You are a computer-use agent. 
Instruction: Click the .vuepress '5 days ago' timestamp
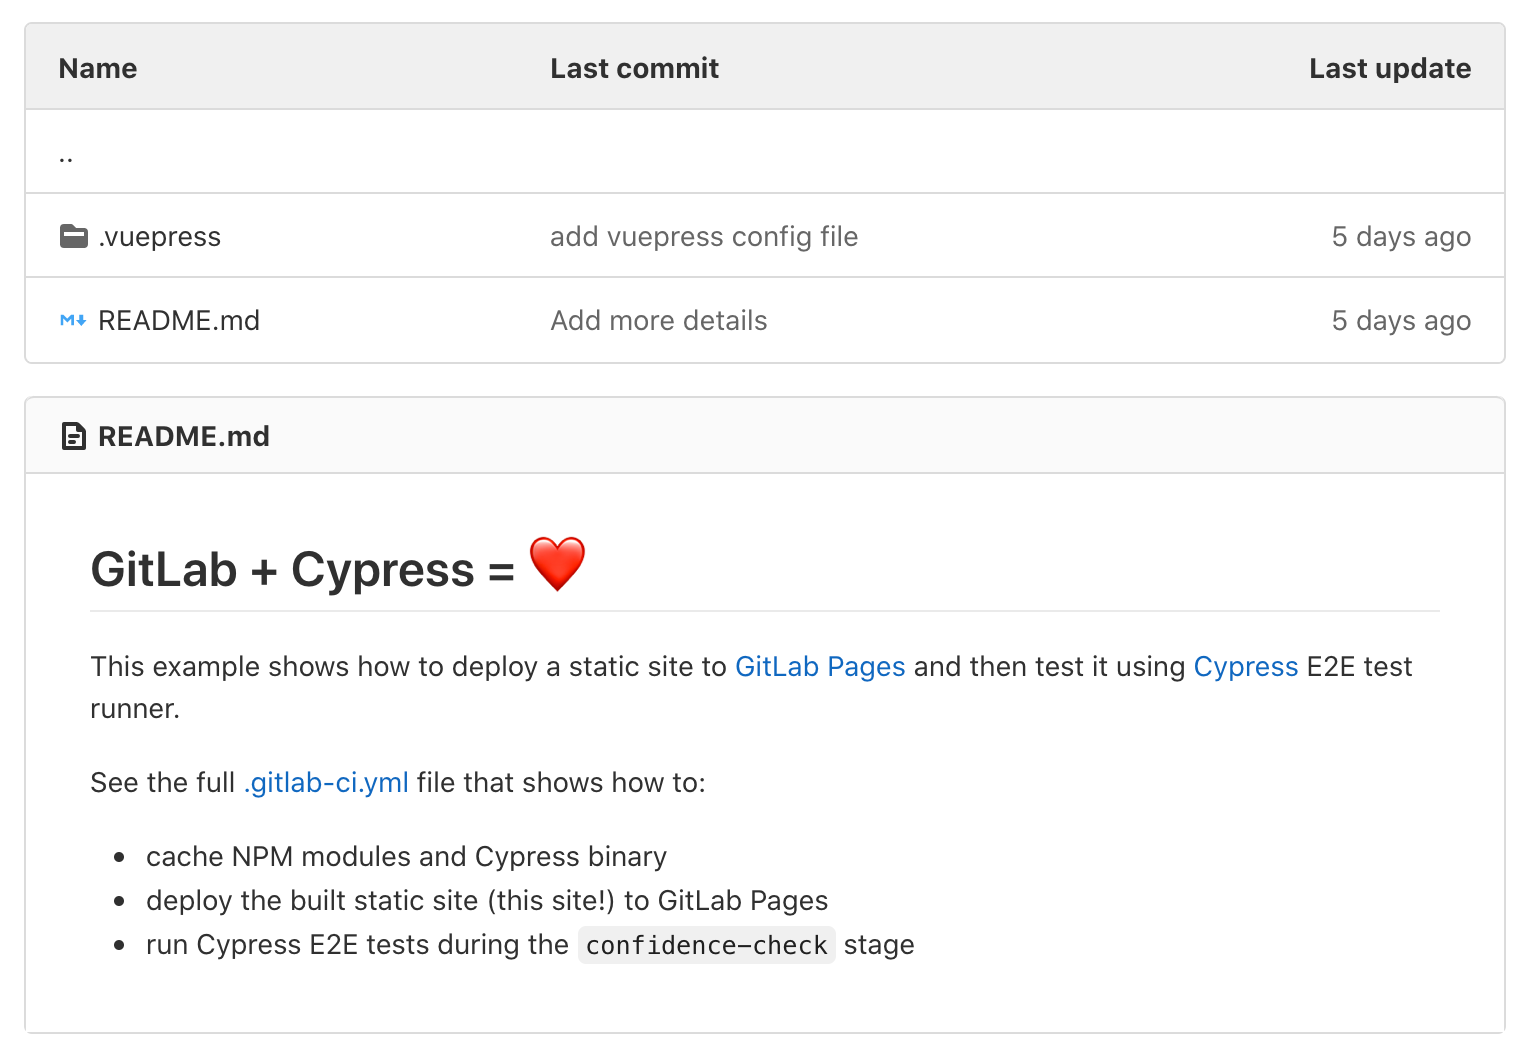tap(1400, 237)
